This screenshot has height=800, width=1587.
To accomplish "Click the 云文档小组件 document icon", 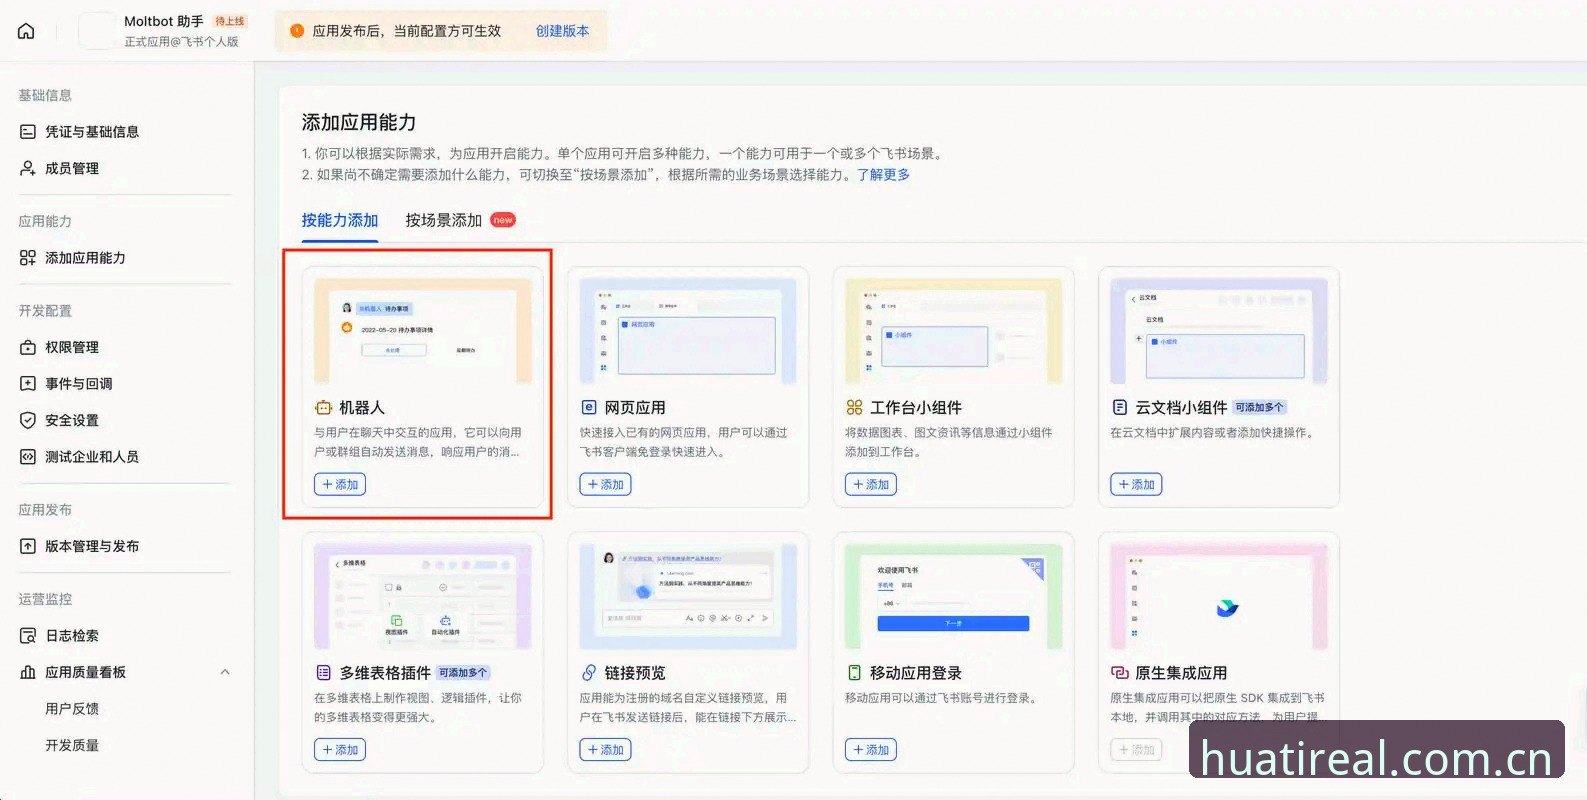I will click(x=1120, y=407).
